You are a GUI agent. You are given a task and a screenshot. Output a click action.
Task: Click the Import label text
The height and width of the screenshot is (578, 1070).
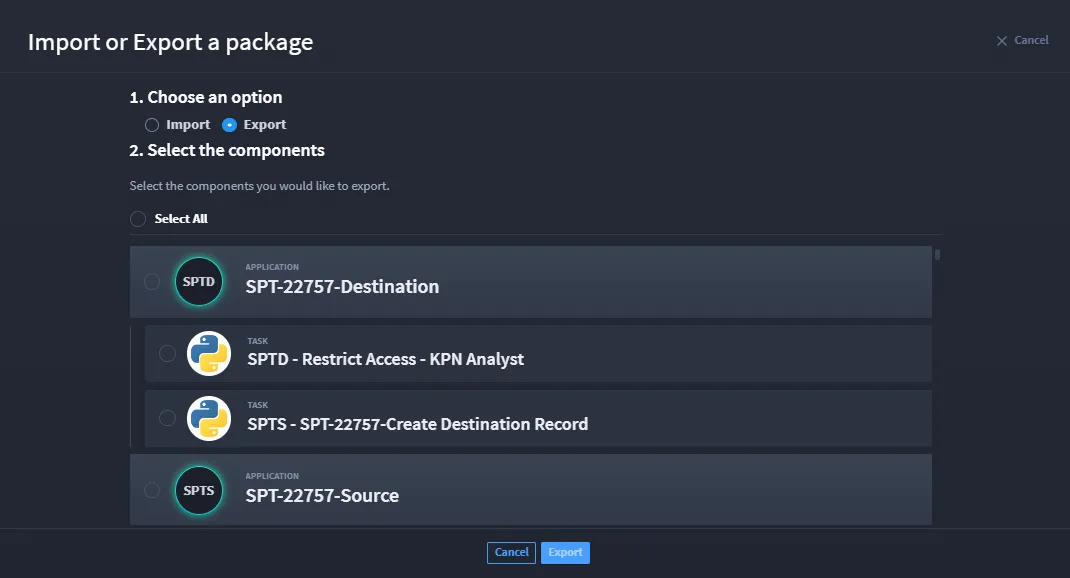point(188,125)
